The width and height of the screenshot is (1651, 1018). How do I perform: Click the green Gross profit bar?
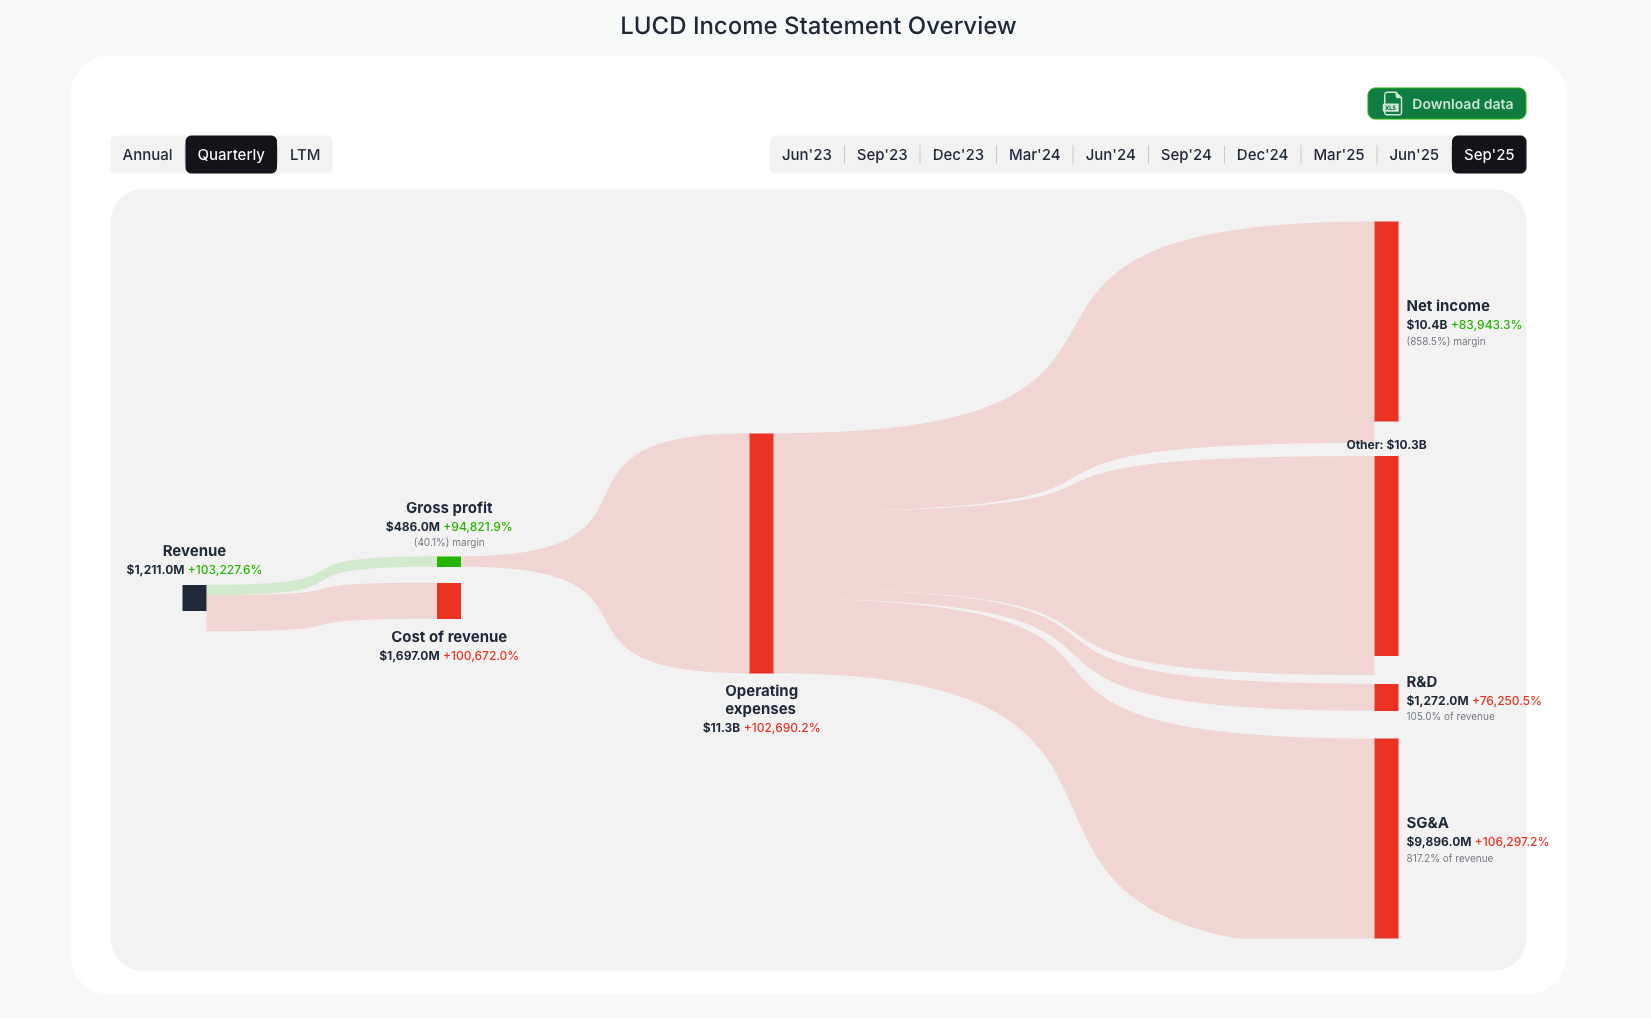point(449,562)
